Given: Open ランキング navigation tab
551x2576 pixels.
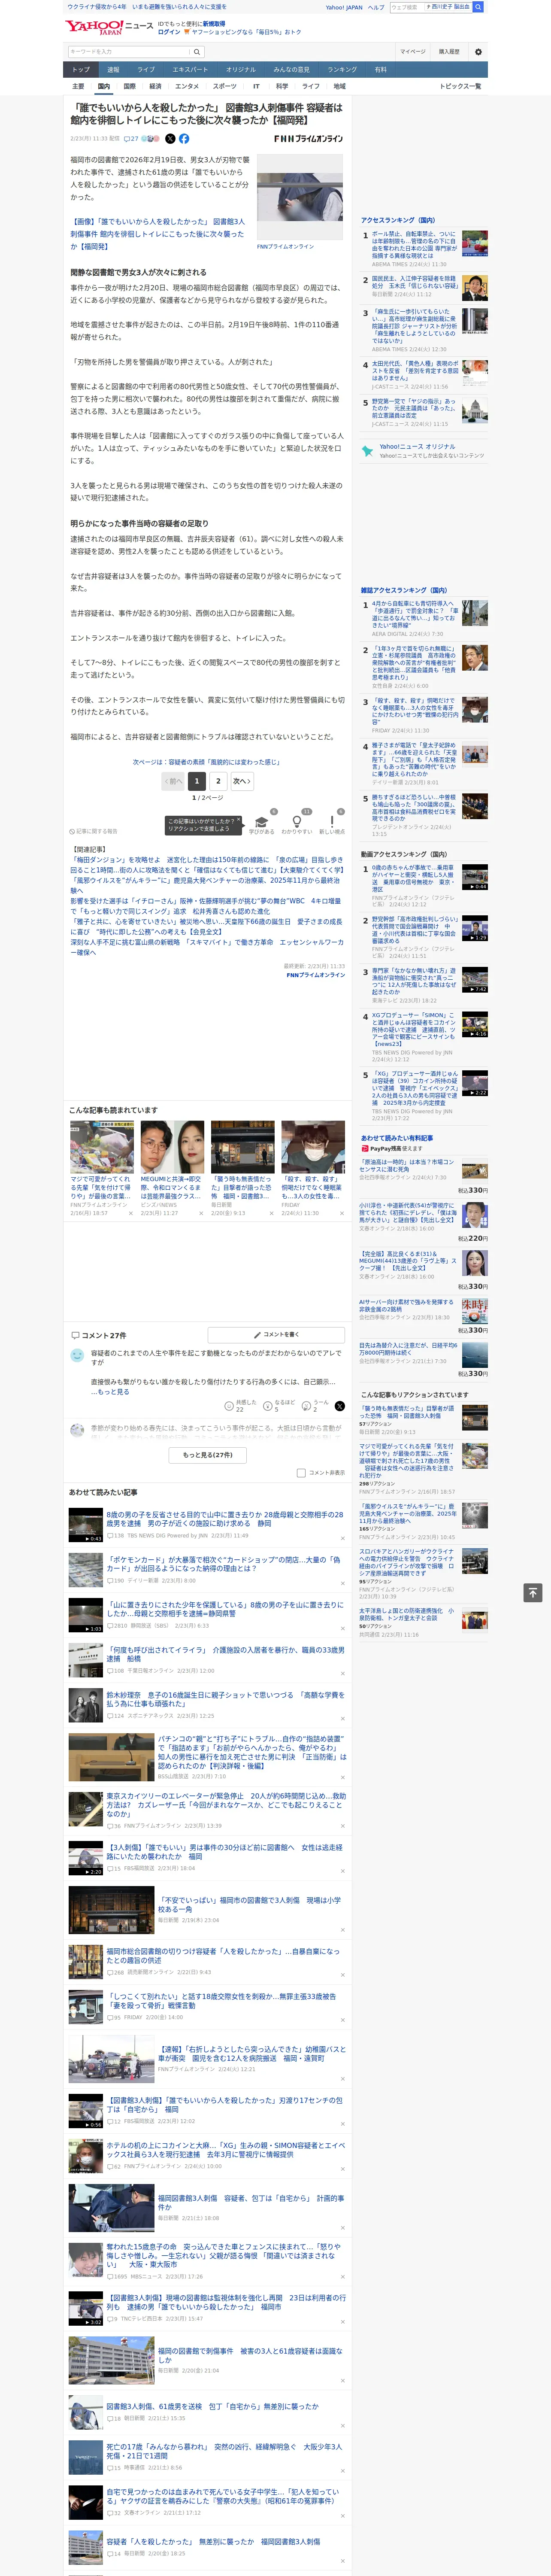Looking at the screenshot, I should tap(342, 70).
